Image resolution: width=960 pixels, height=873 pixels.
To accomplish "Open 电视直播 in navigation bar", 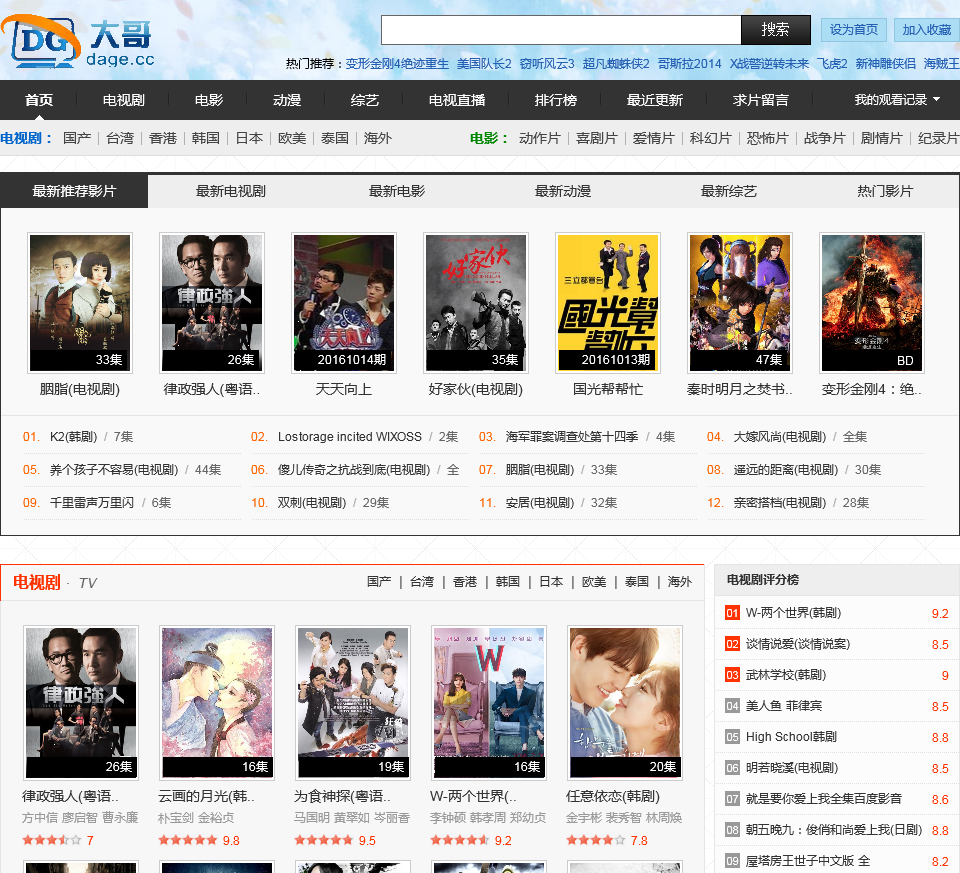I will (x=457, y=100).
